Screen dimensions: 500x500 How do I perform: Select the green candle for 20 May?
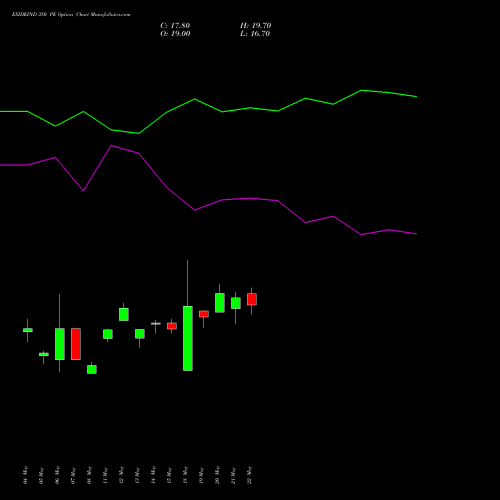click(220, 303)
